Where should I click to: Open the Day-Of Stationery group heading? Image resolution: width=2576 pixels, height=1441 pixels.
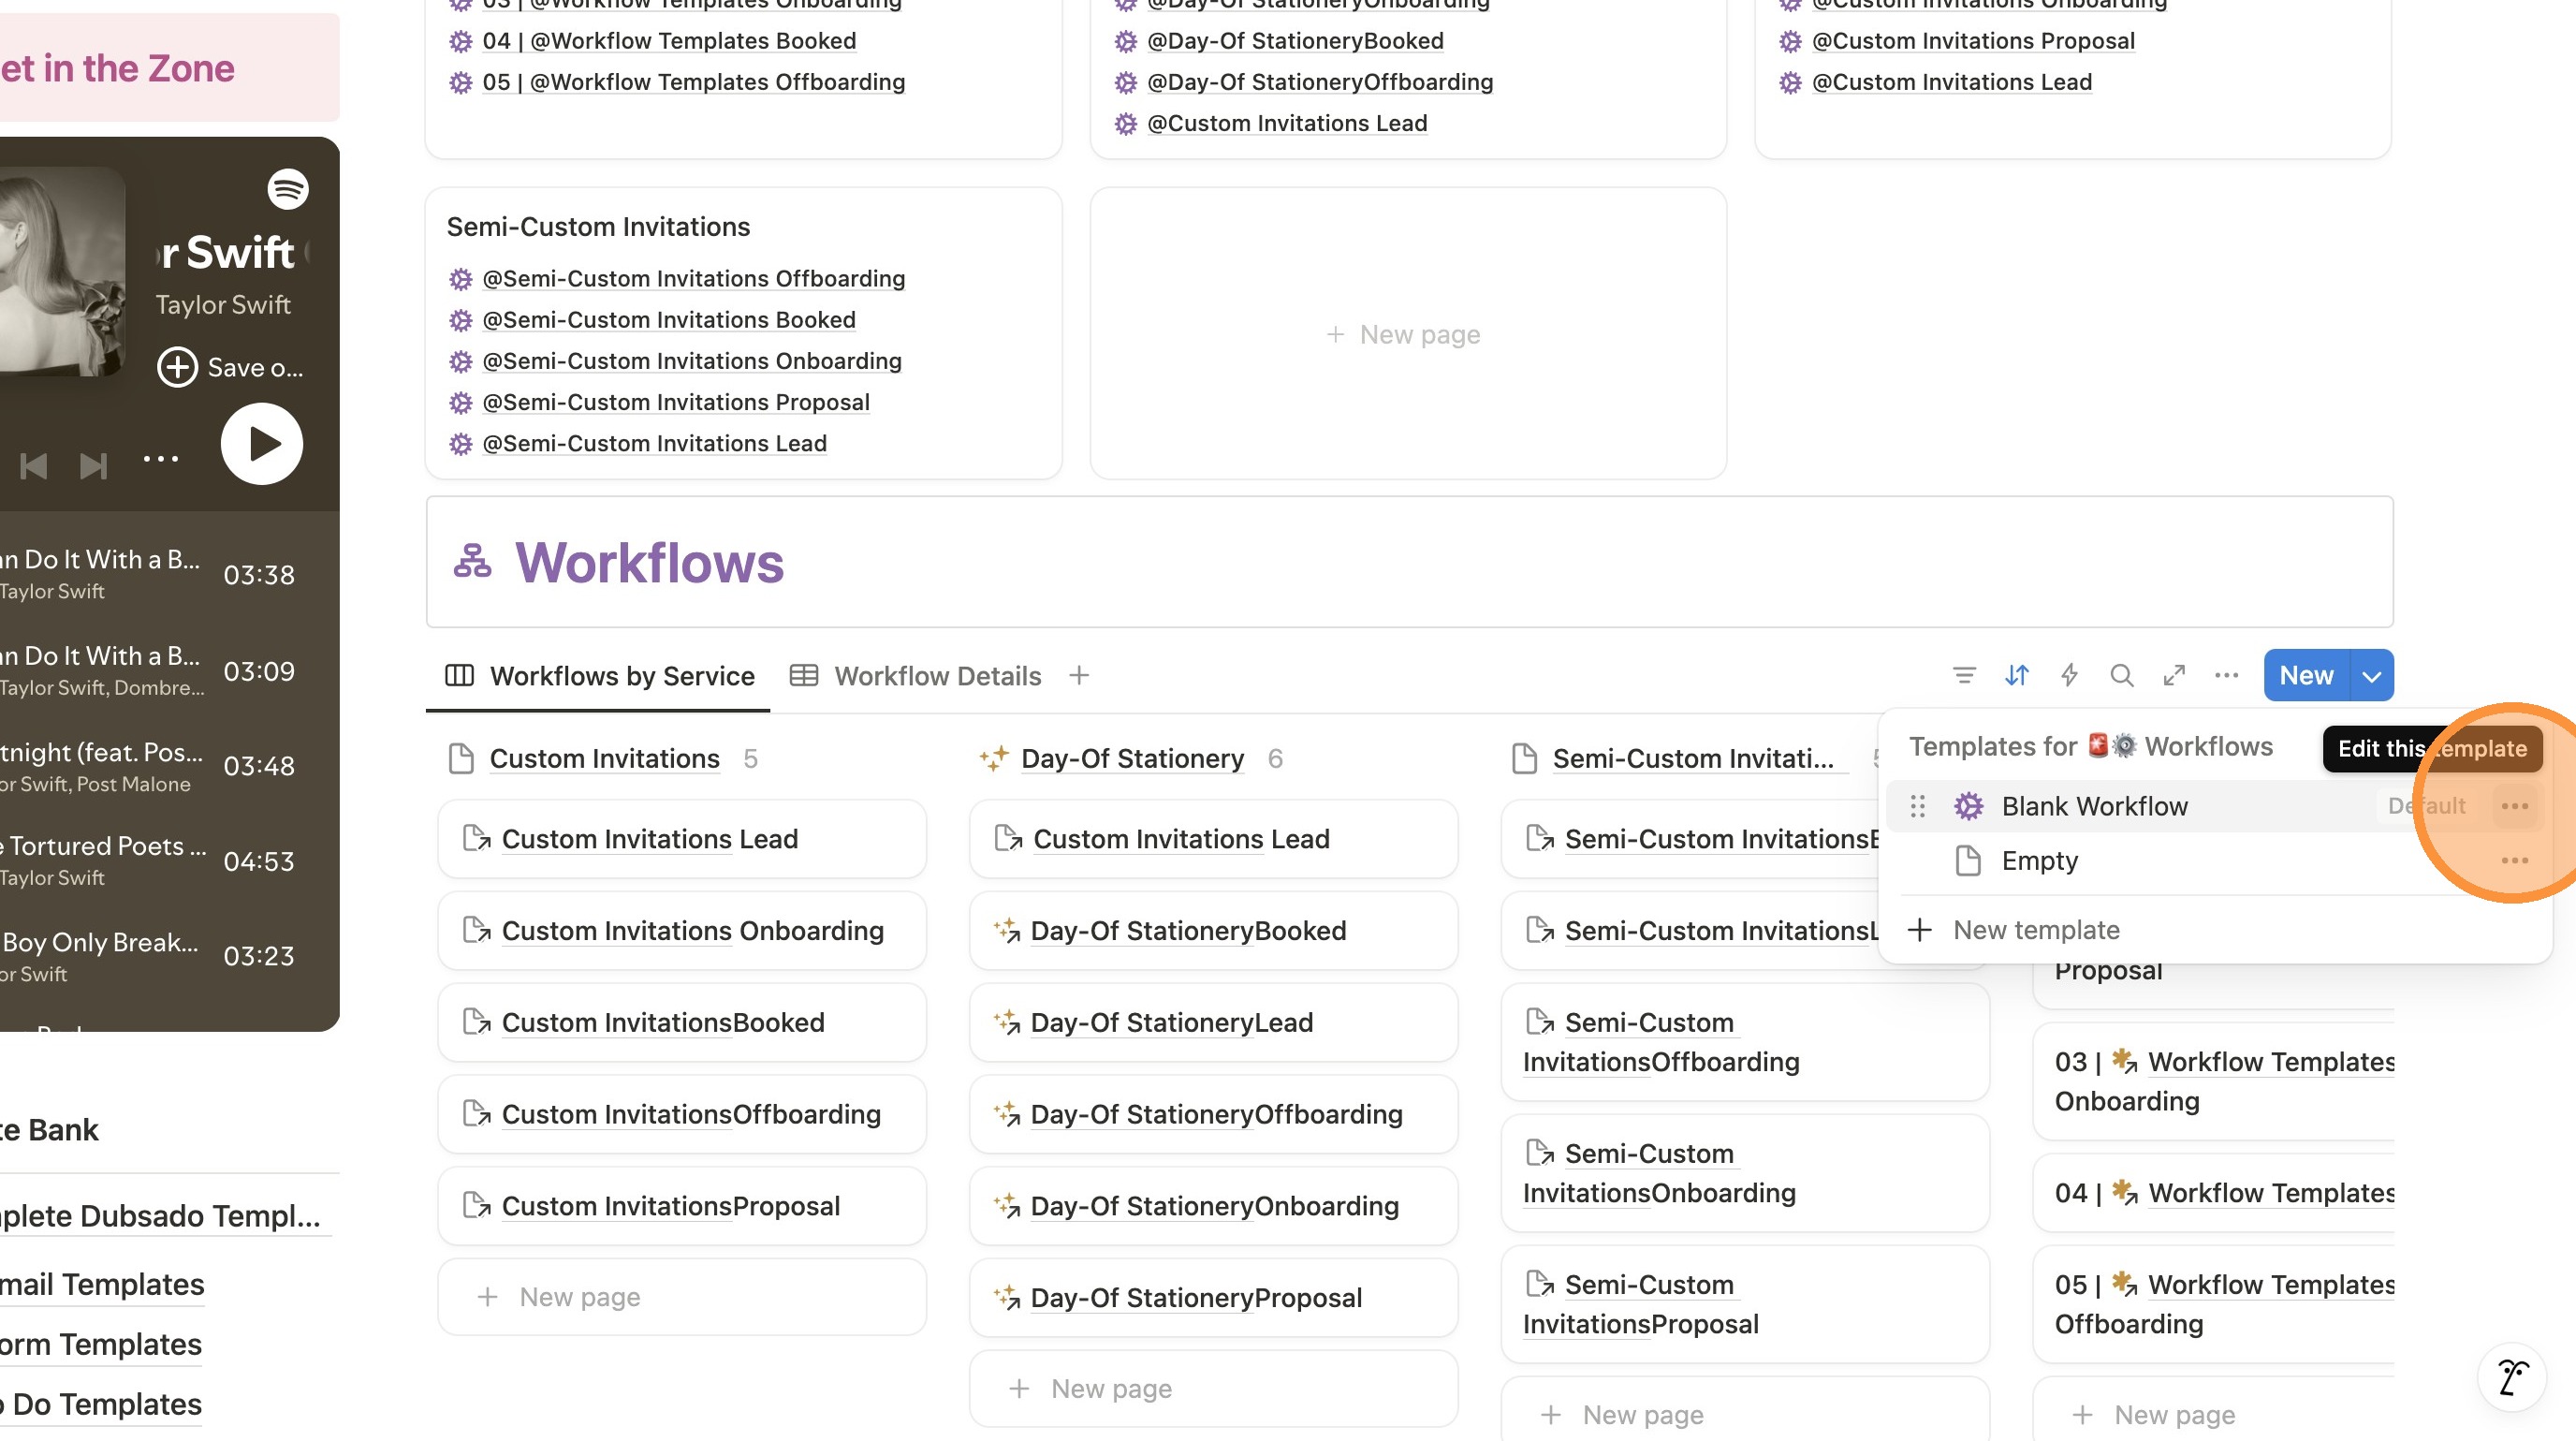pos(1132,758)
